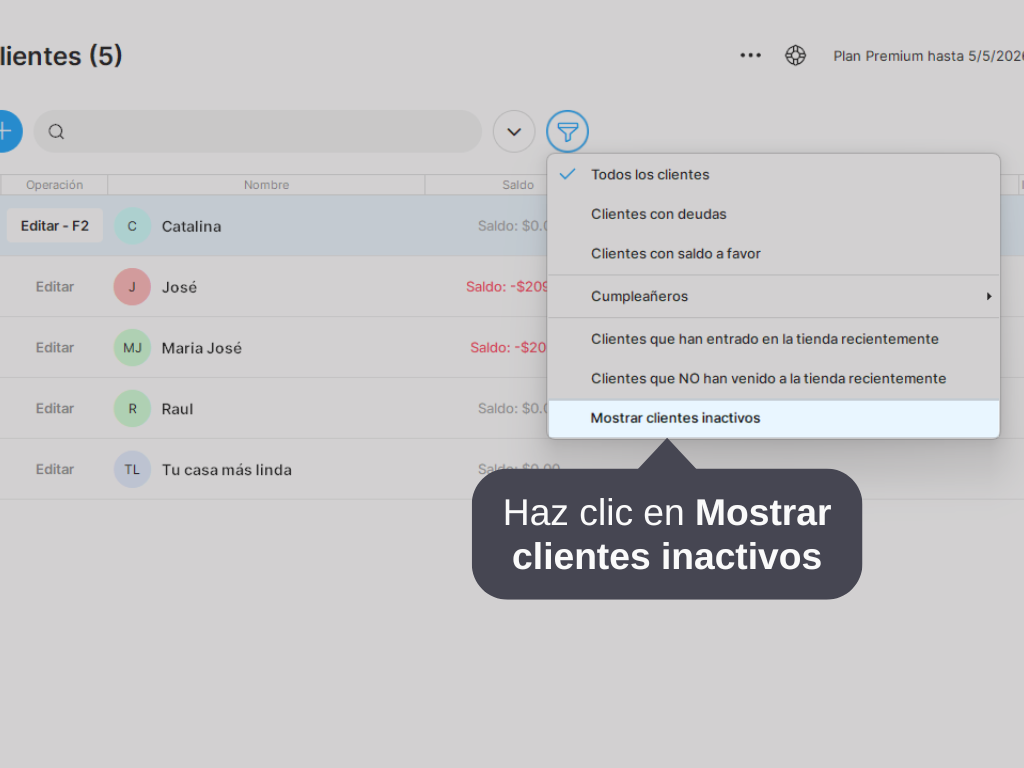Select the Raul name text

(178, 409)
